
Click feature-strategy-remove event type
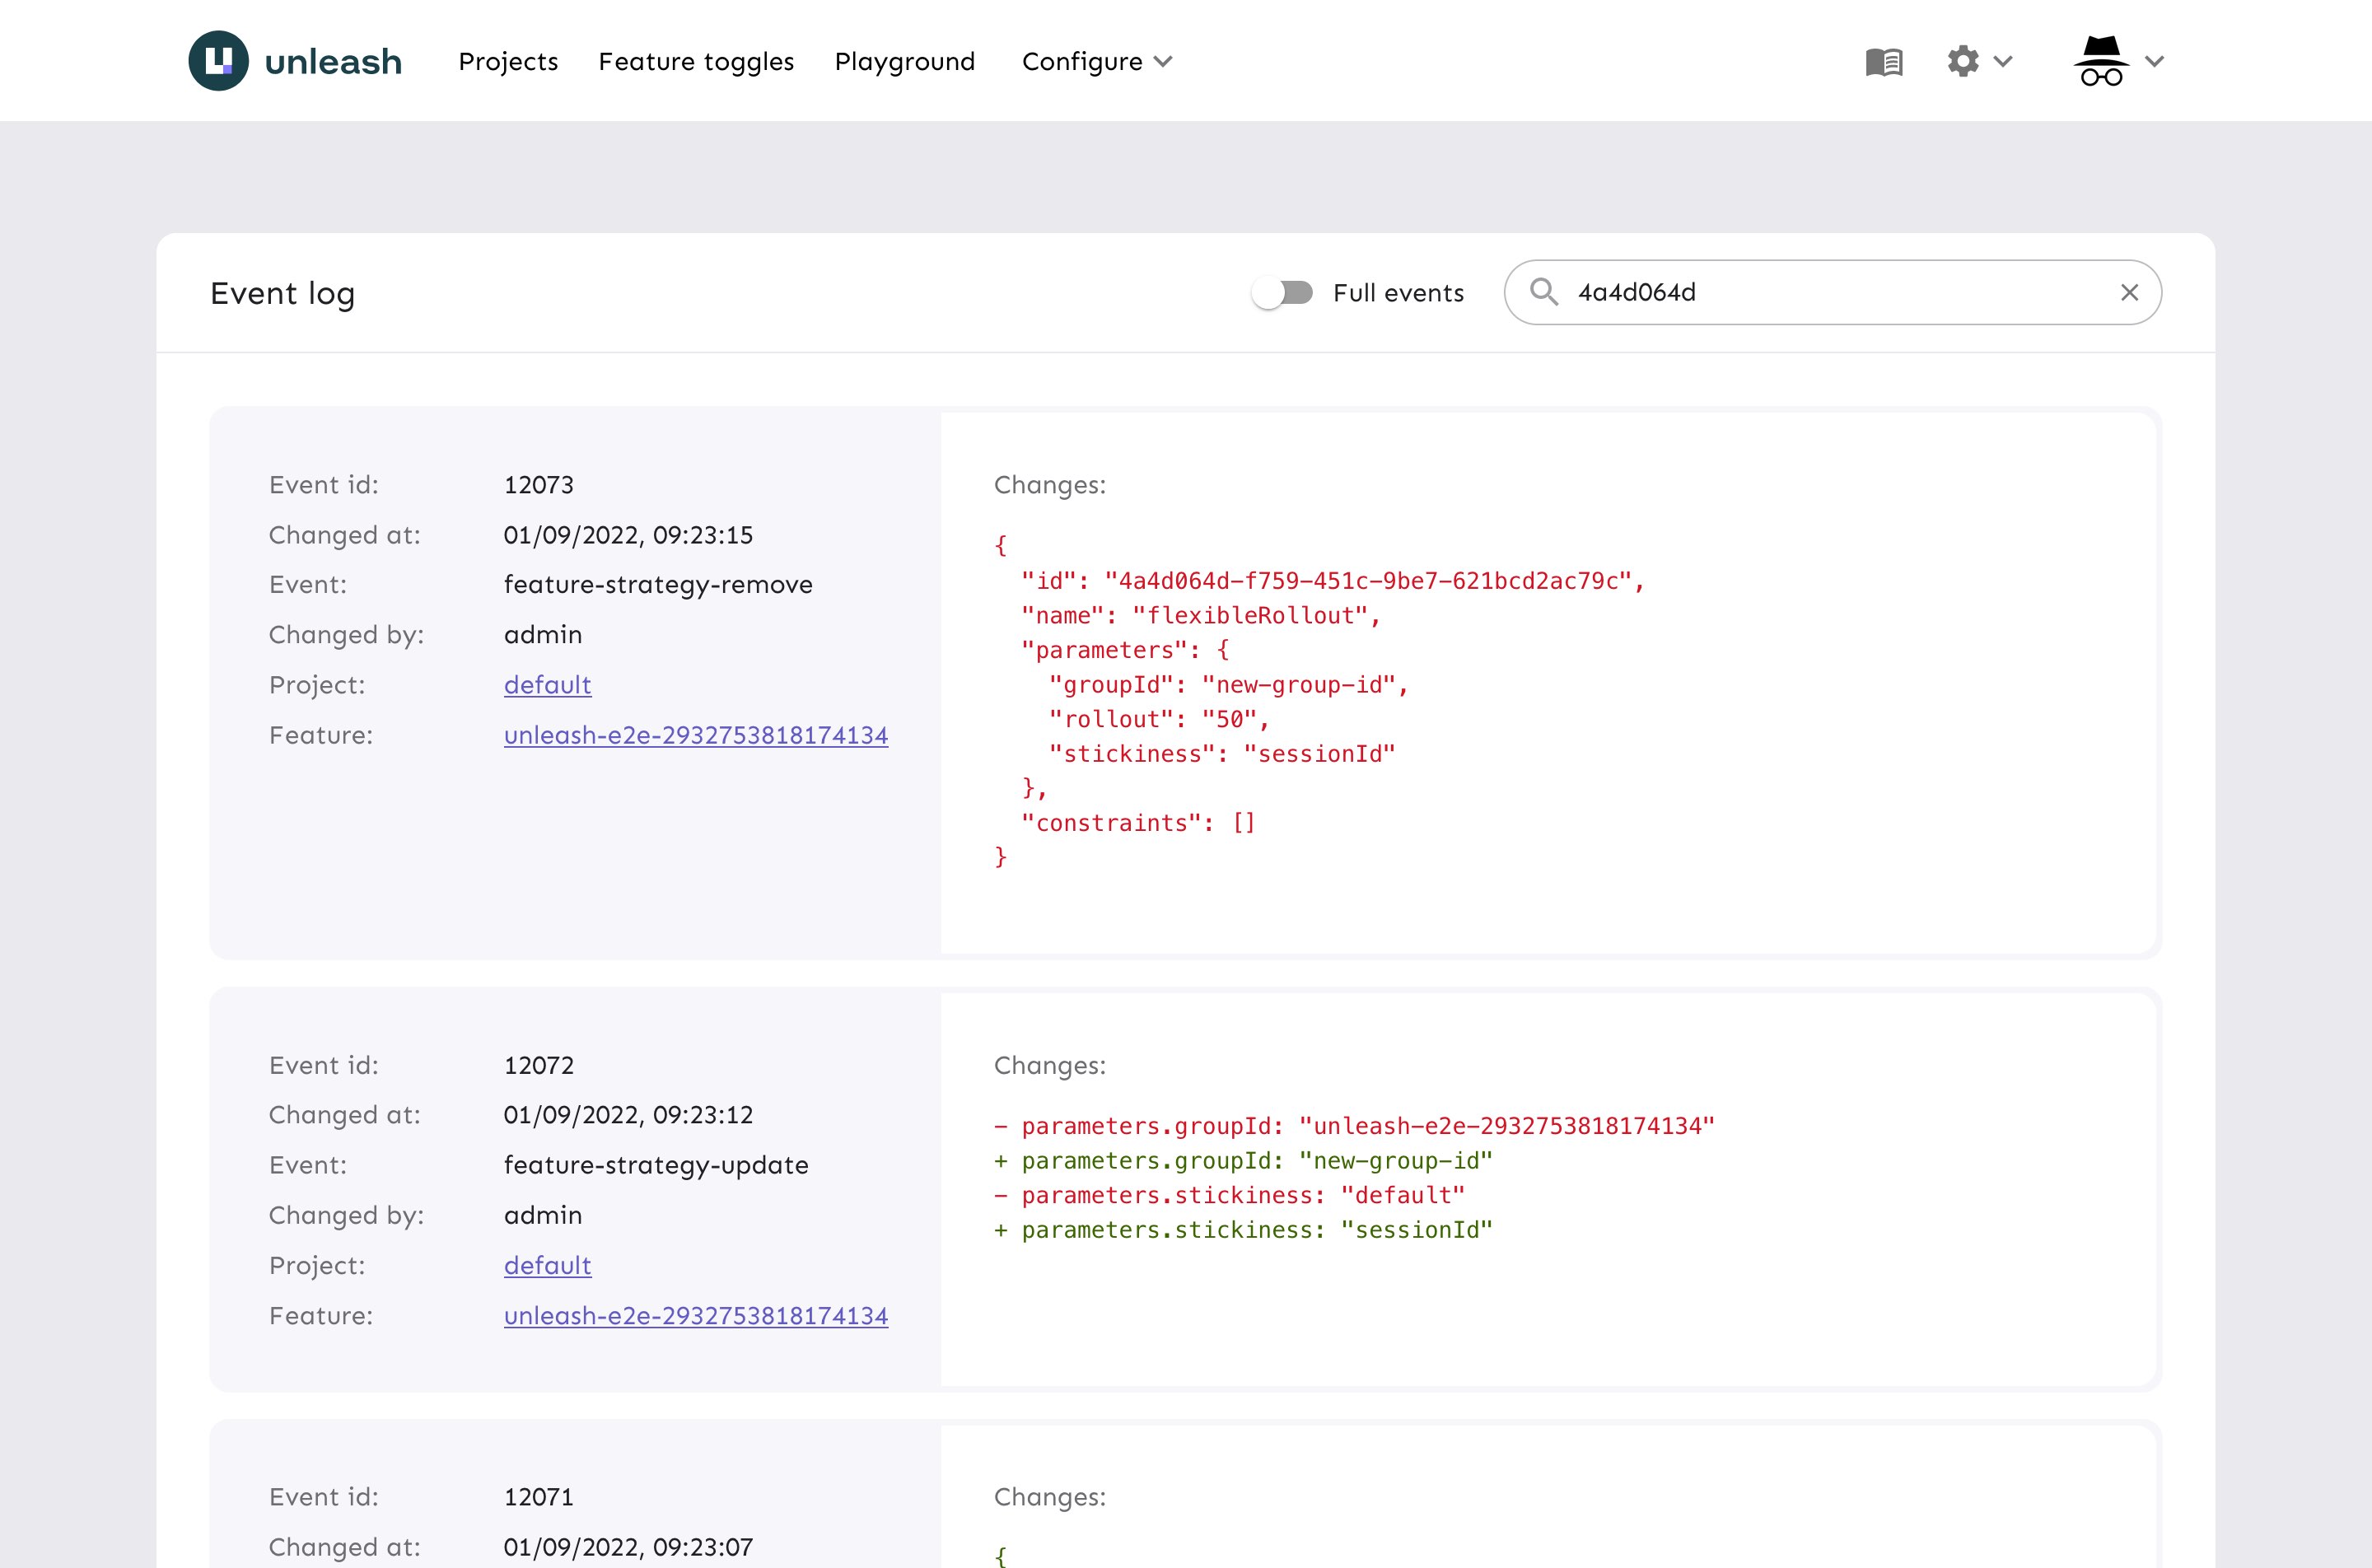click(658, 585)
